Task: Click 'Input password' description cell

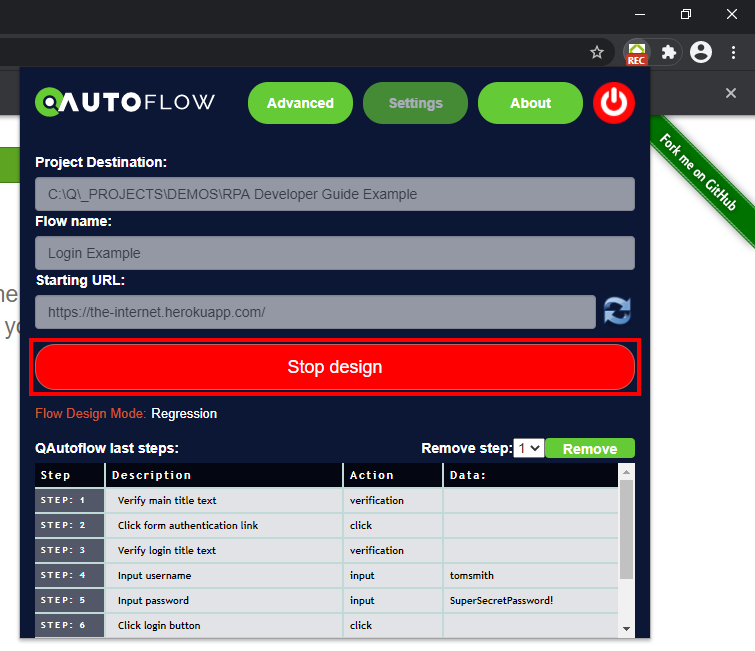Action: click(224, 600)
